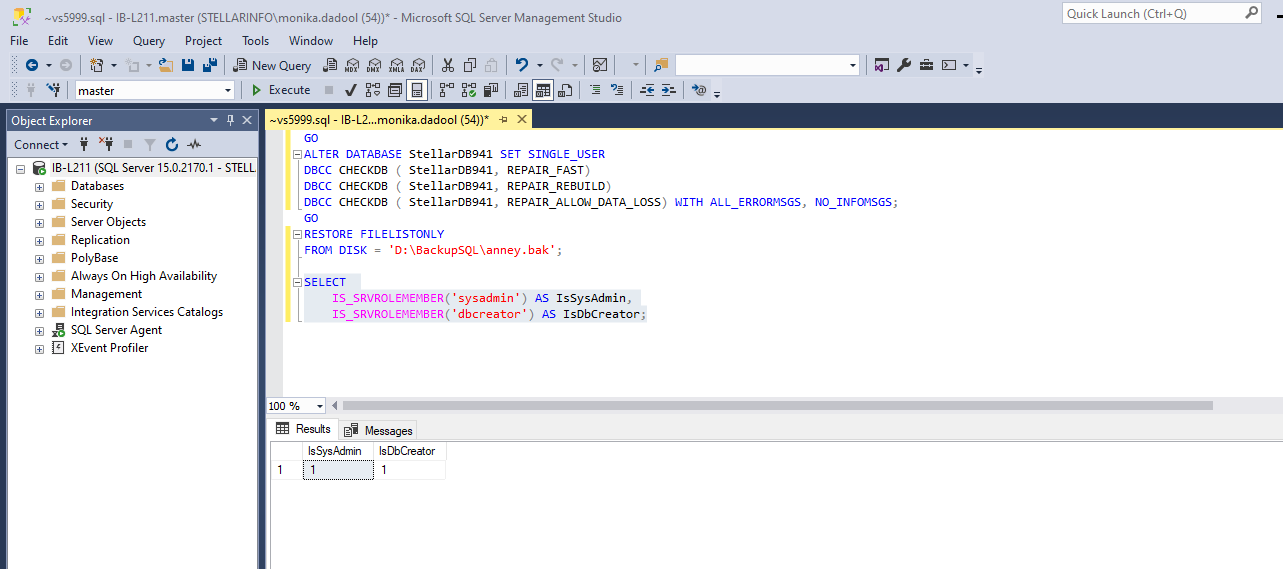Click the Decrease Indent icon
This screenshot has width=1283, height=569.
point(647,90)
